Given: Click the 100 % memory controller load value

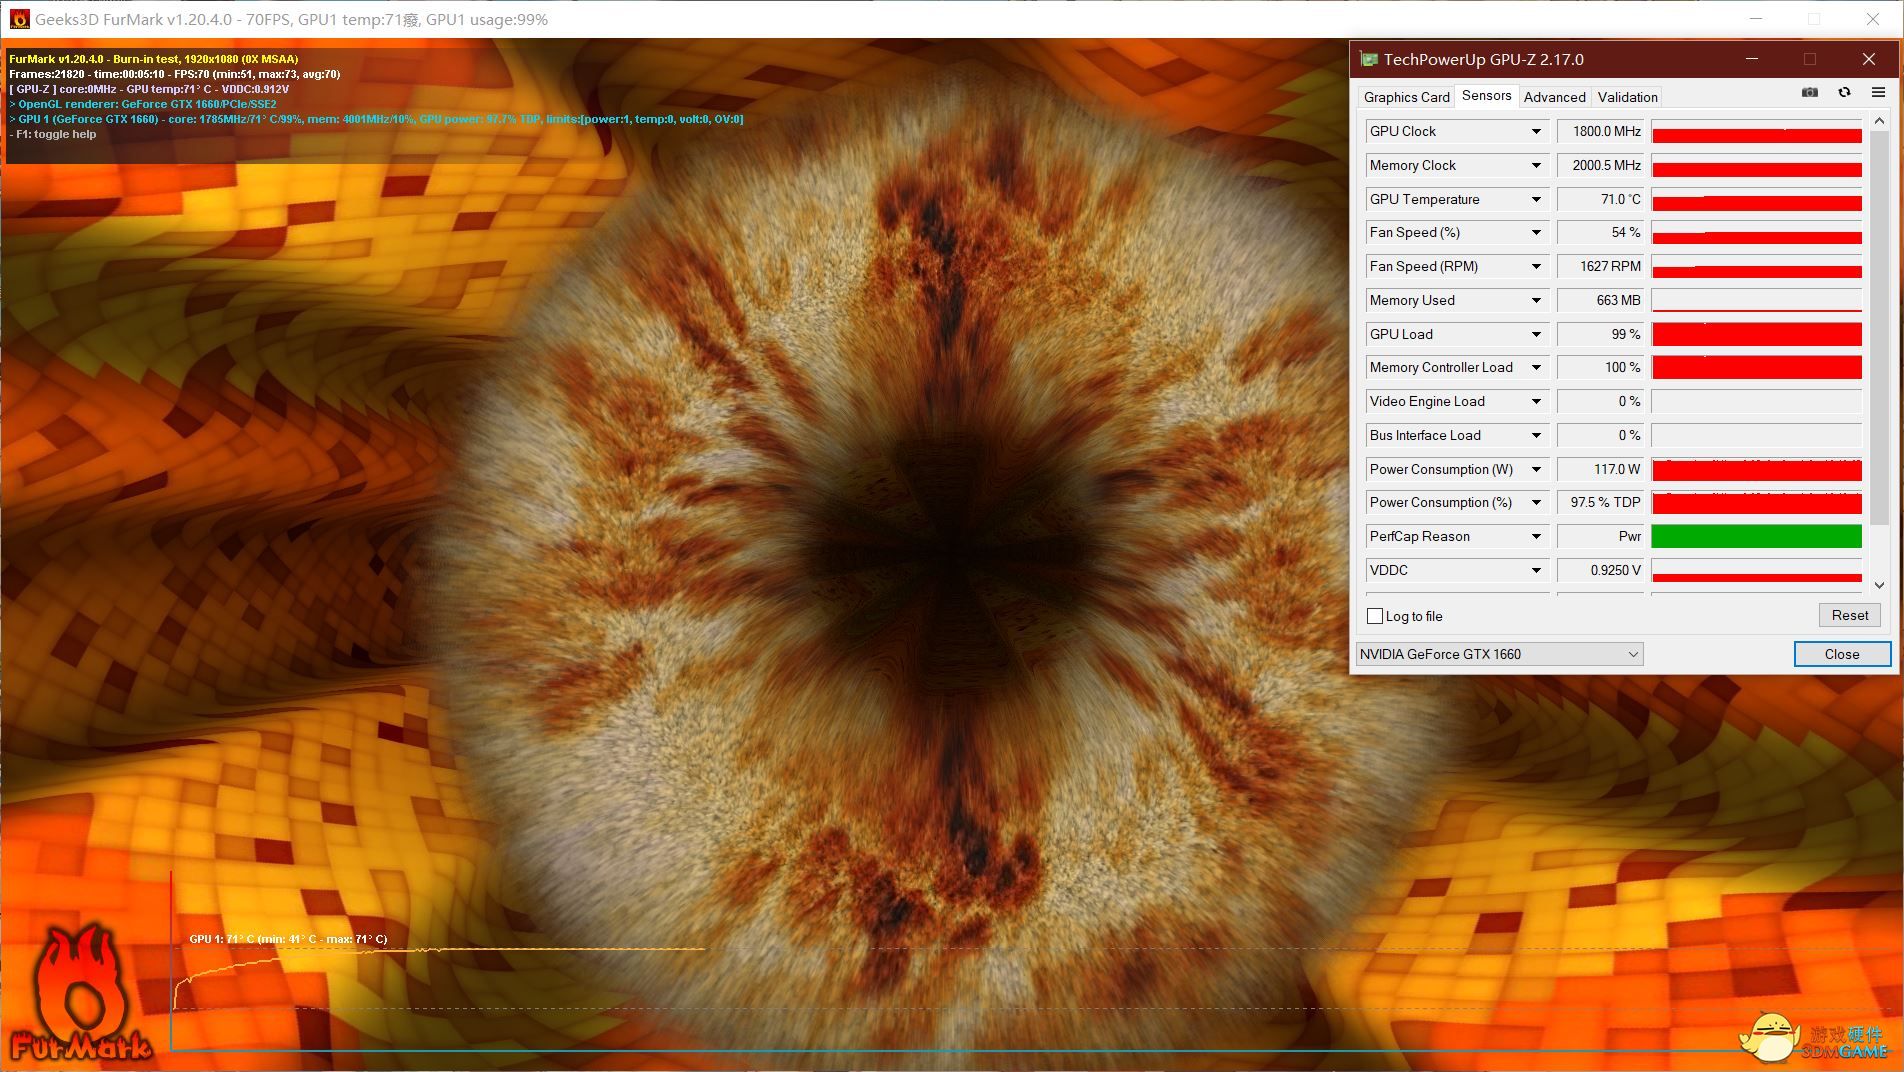Looking at the screenshot, I should click(1600, 367).
